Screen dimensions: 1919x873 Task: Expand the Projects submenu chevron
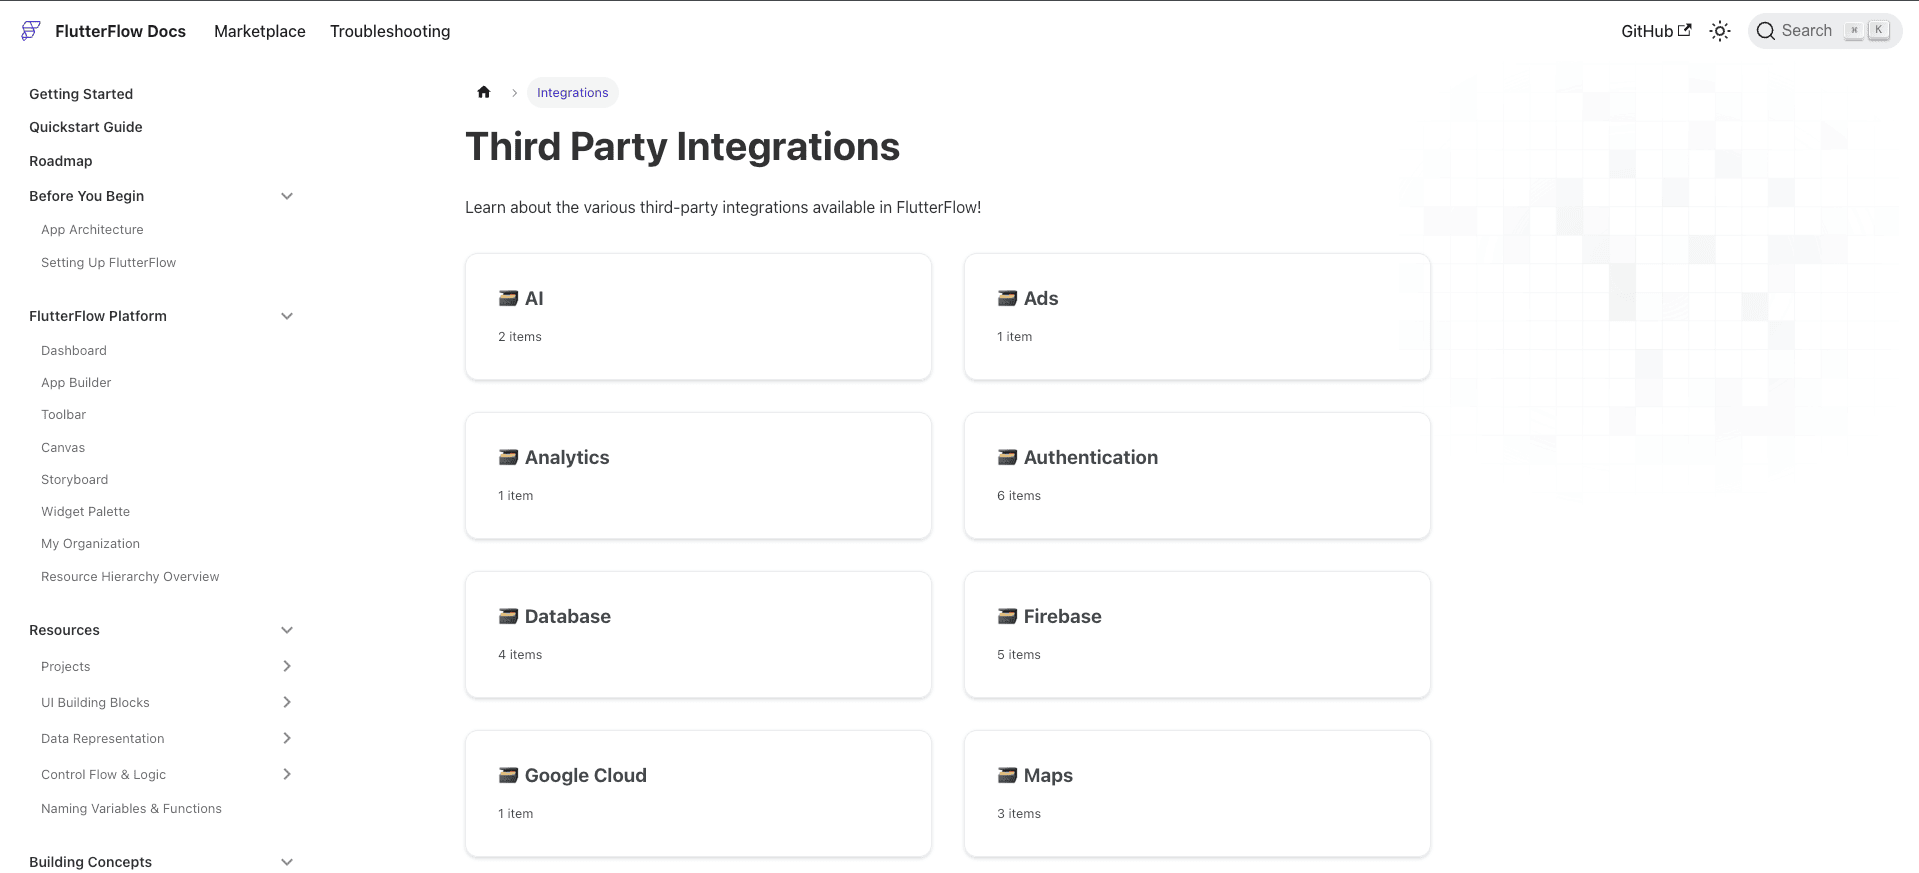pyautogui.click(x=287, y=666)
